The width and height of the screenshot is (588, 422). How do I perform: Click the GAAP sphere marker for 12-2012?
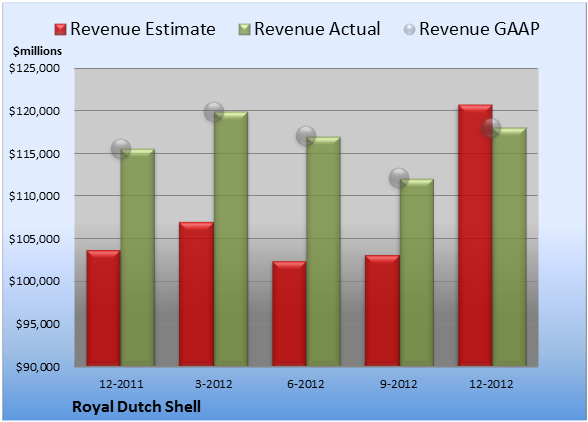click(x=491, y=128)
